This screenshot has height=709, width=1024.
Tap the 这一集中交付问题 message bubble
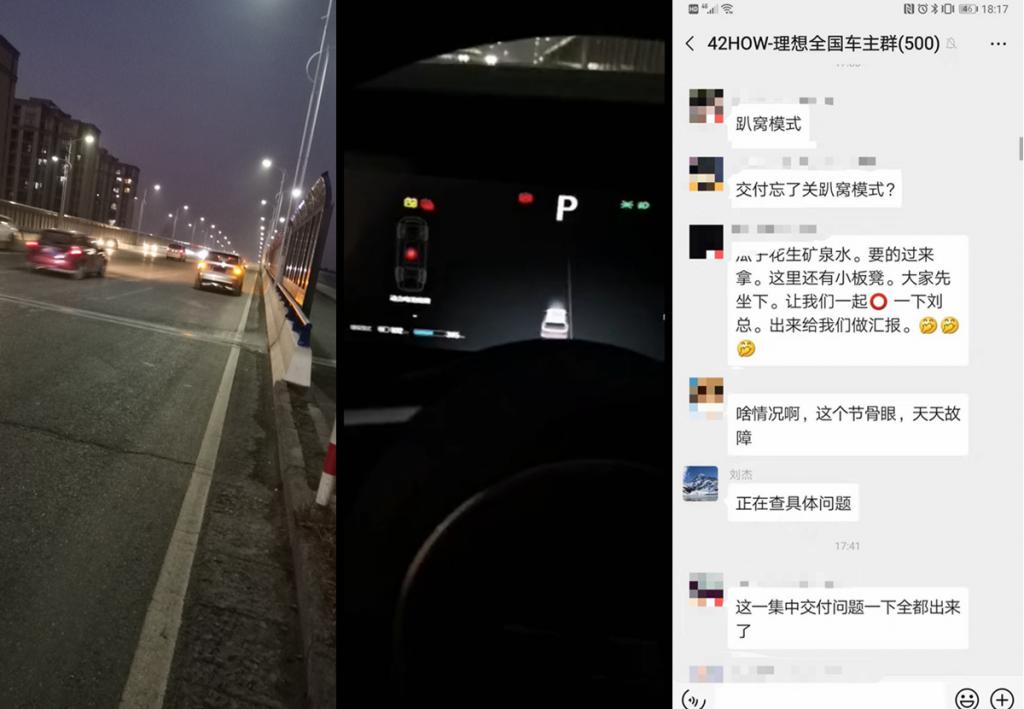pos(848,619)
